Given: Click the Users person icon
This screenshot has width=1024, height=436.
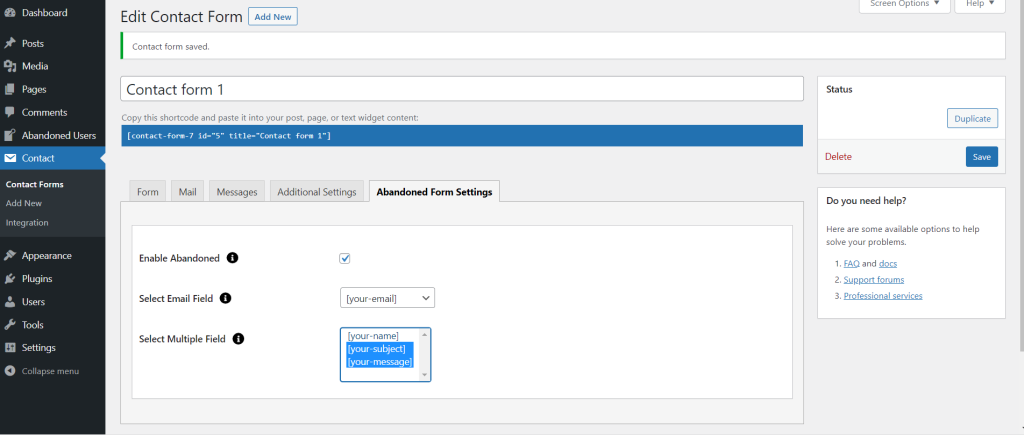Looking at the screenshot, I should [x=10, y=302].
